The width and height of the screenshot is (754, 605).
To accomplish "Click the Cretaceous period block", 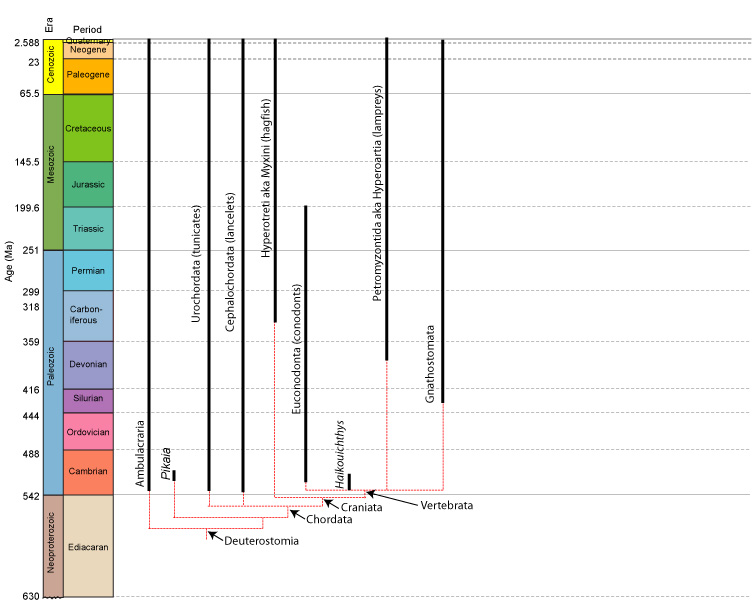I will tap(88, 128).
